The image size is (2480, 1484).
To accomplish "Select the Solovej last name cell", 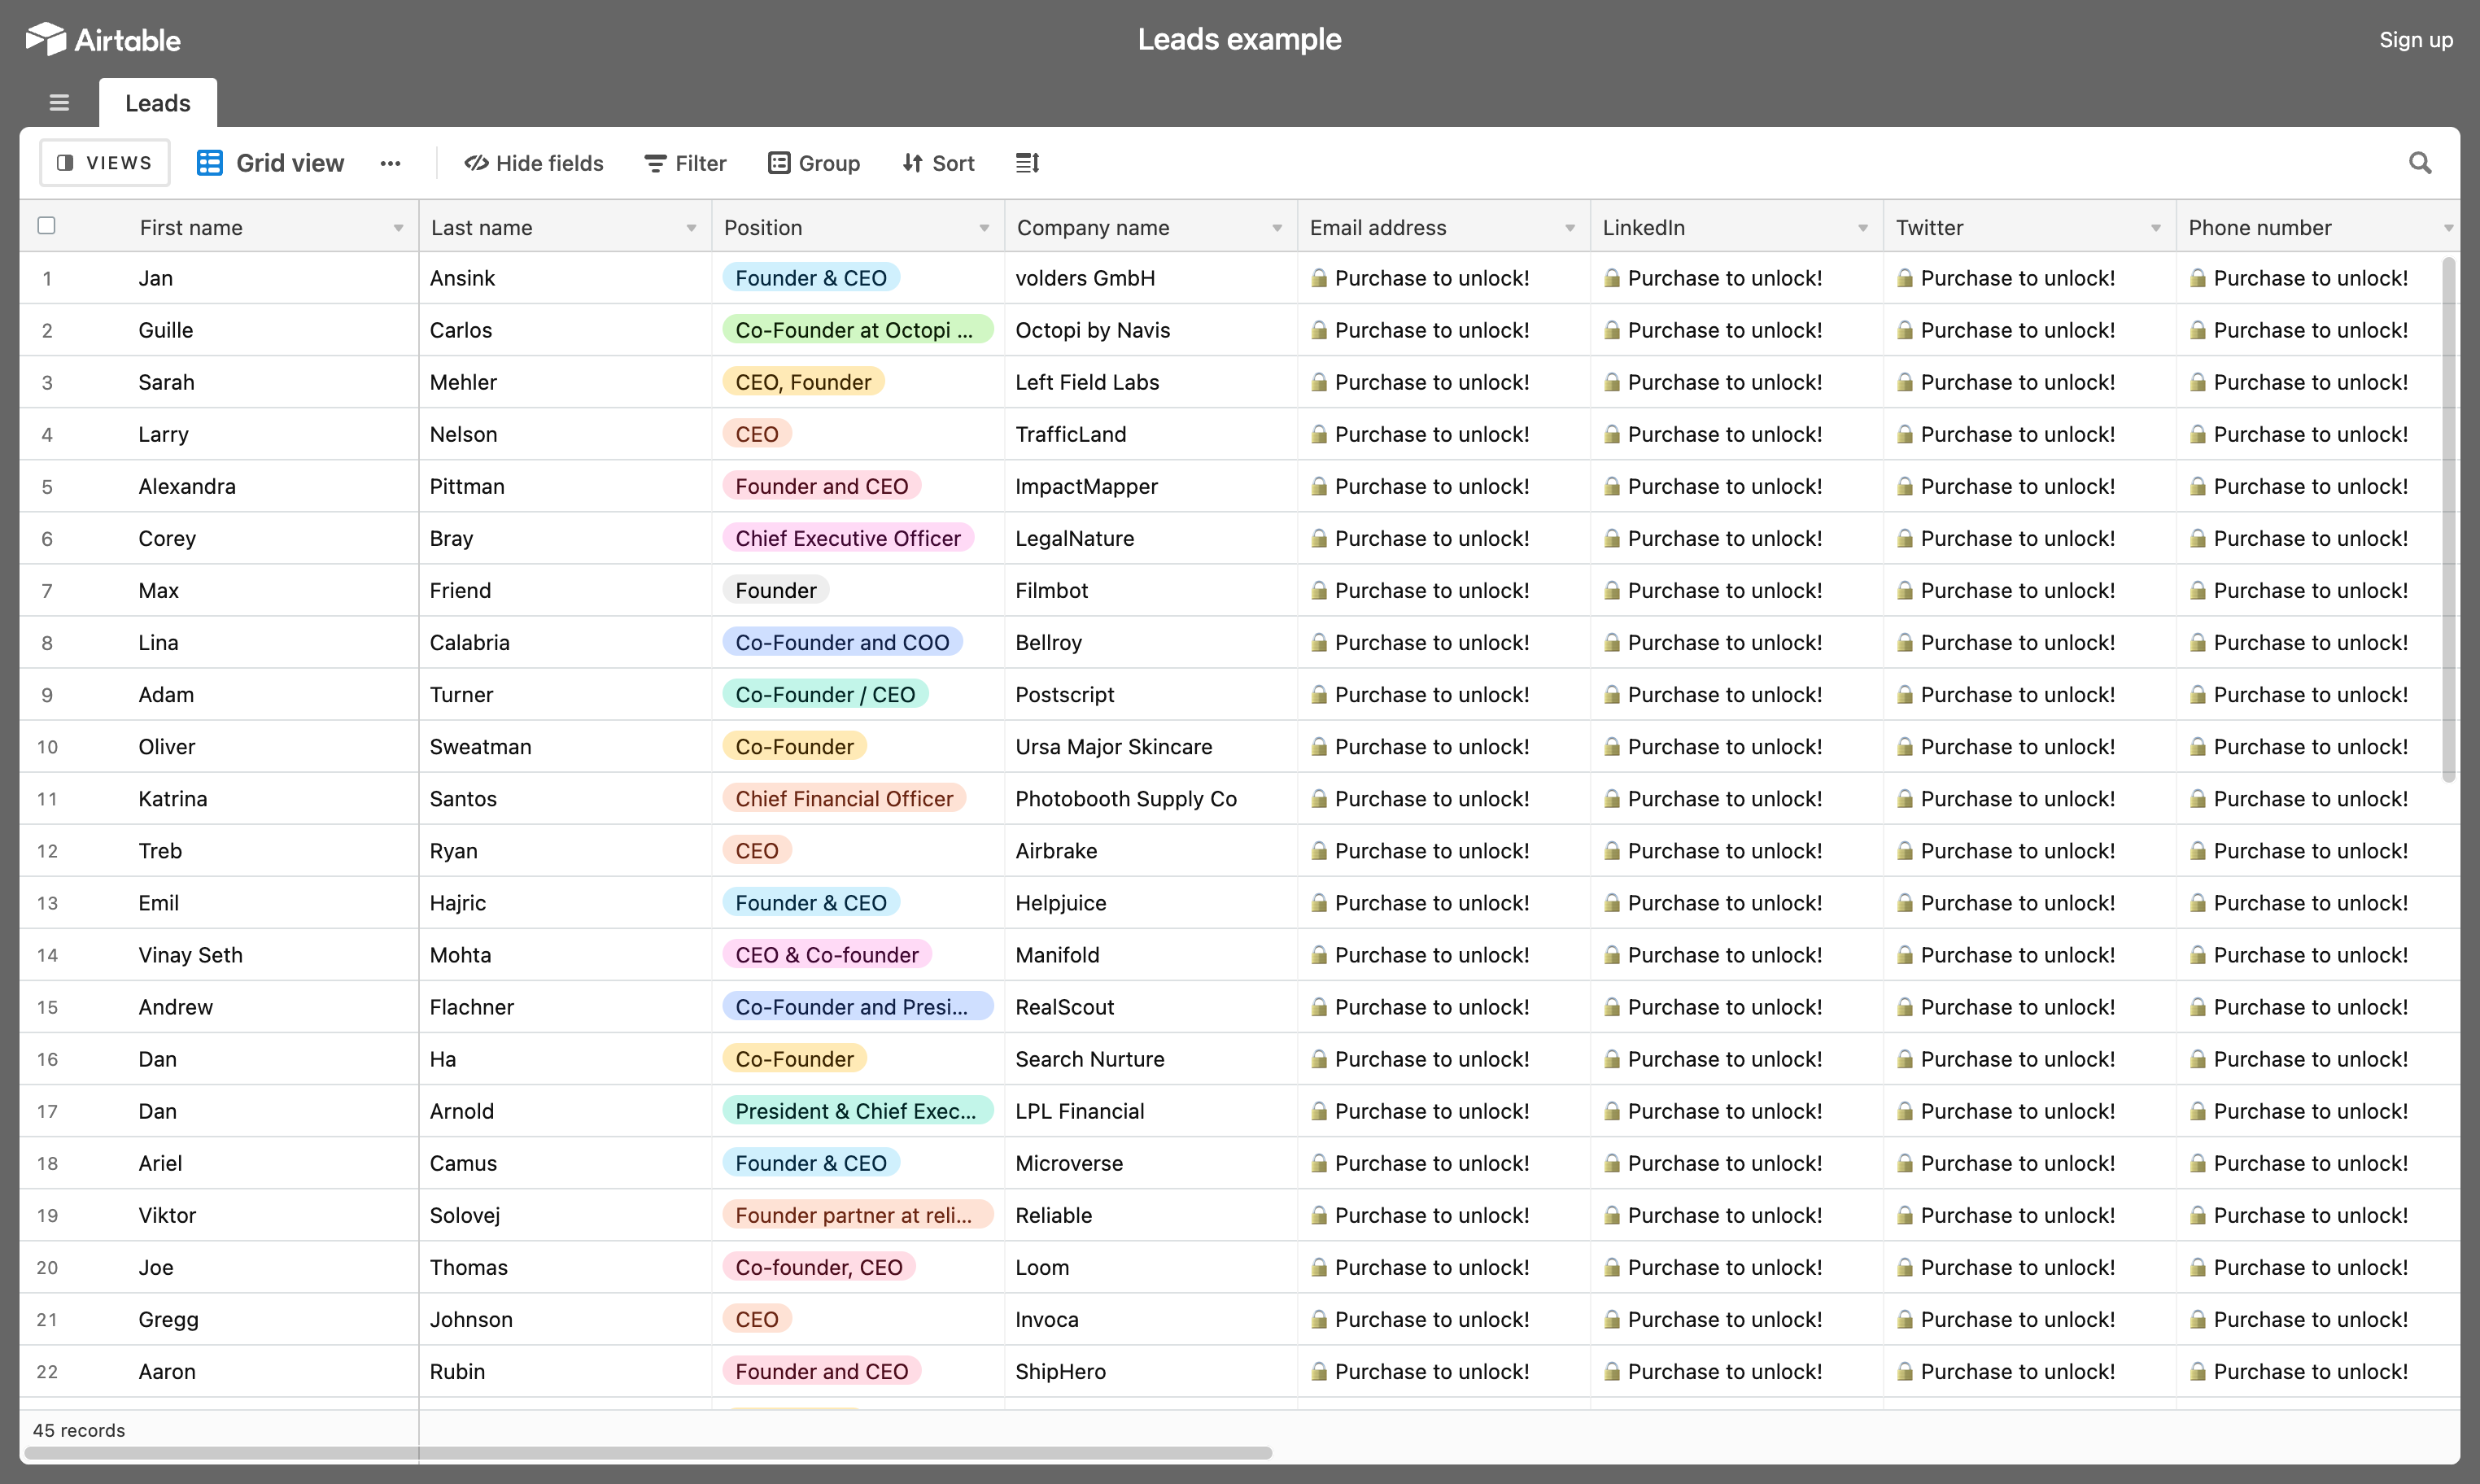I will coord(565,1215).
